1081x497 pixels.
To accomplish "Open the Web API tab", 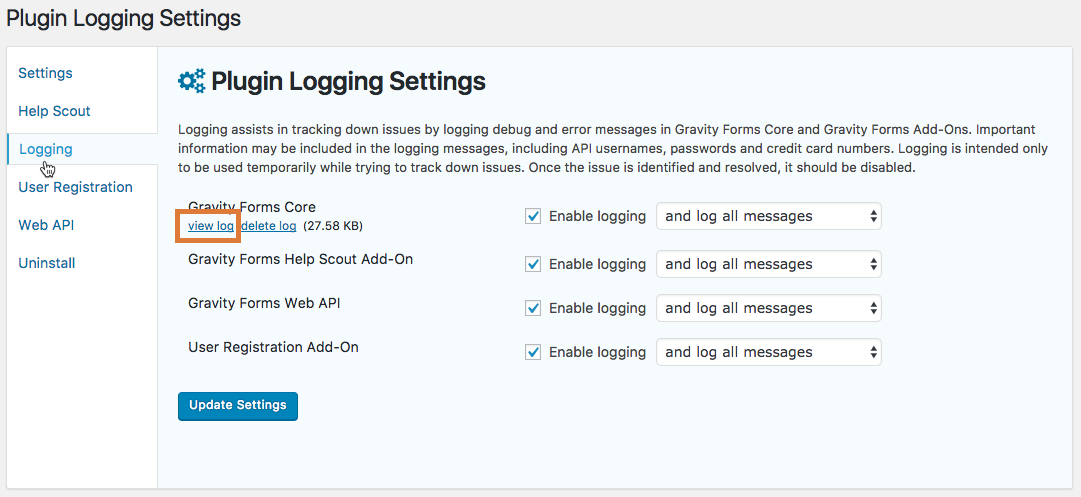I will 46,225.
